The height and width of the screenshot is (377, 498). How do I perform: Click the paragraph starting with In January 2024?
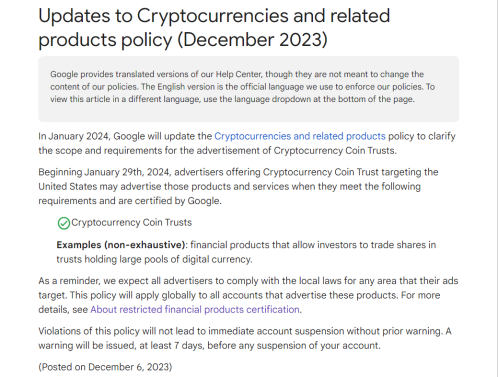point(247,143)
